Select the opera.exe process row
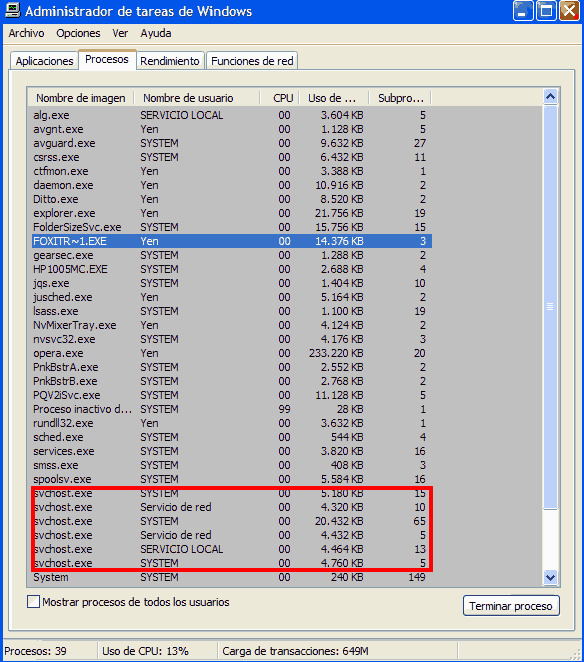The width and height of the screenshot is (584, 662). point(231,353)
